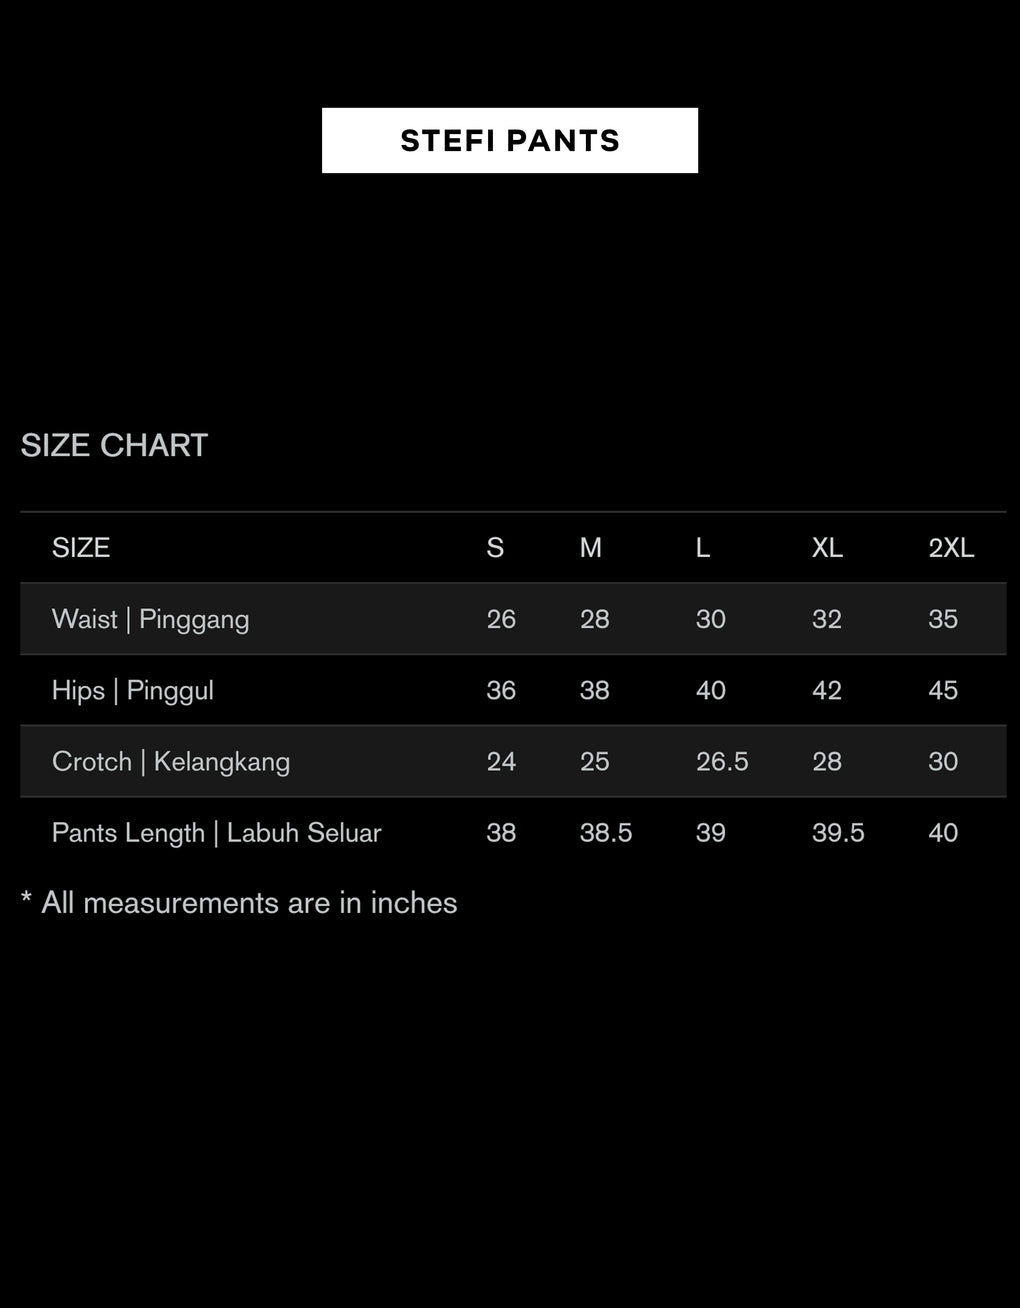Click the SIZE CHART heading
1020x1308 pixels.
pos(114,445)
